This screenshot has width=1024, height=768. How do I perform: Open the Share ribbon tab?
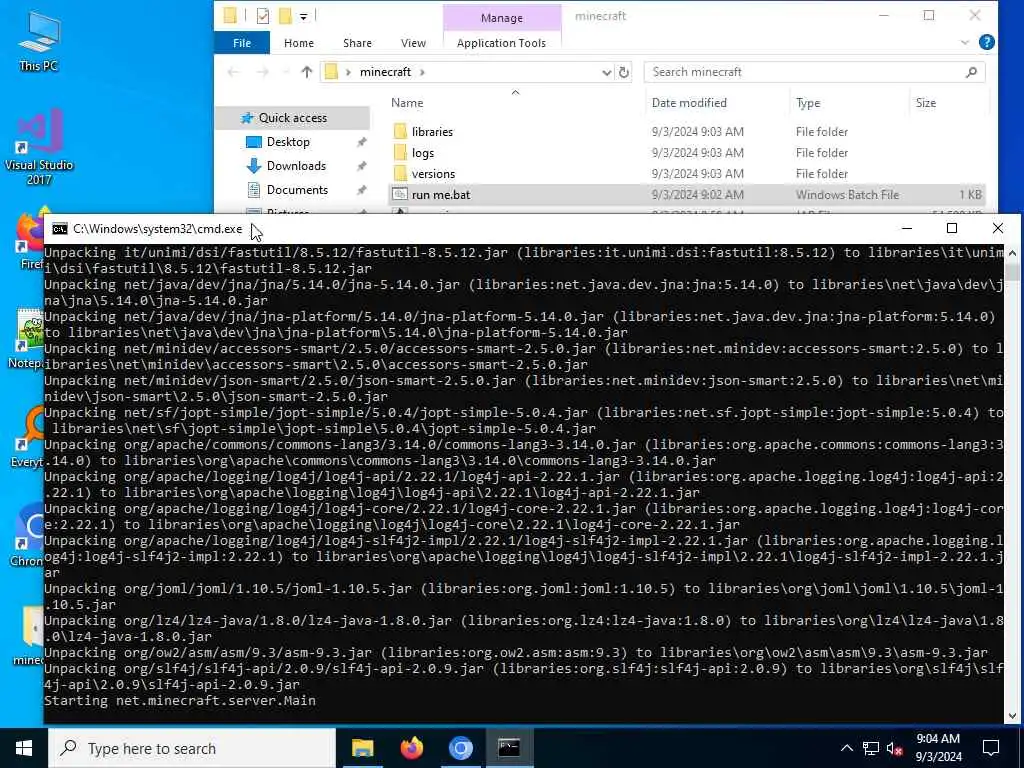357,43
